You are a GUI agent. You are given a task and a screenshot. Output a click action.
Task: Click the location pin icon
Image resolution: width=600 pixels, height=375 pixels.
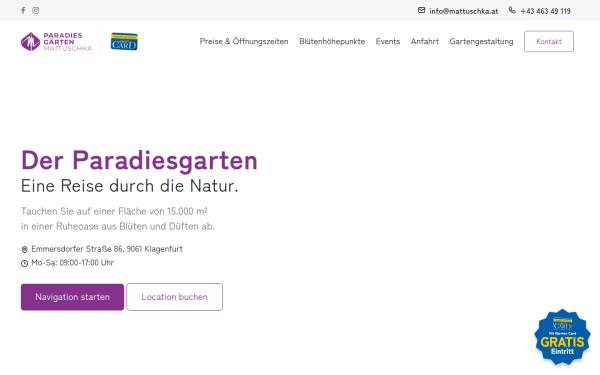(x=24, y=249)
